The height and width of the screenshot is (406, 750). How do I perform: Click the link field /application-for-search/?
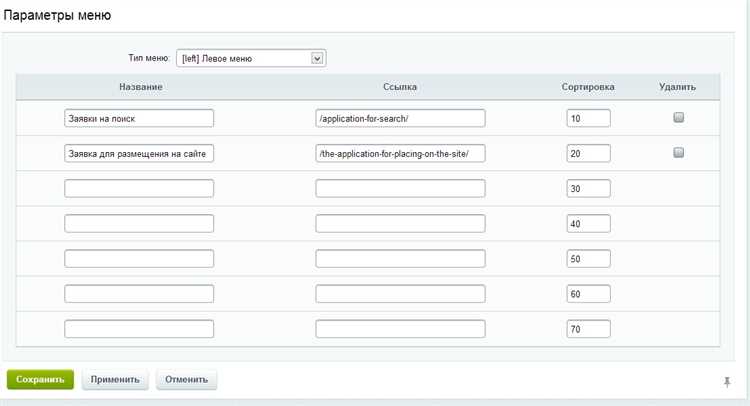[x=400, y=119]
